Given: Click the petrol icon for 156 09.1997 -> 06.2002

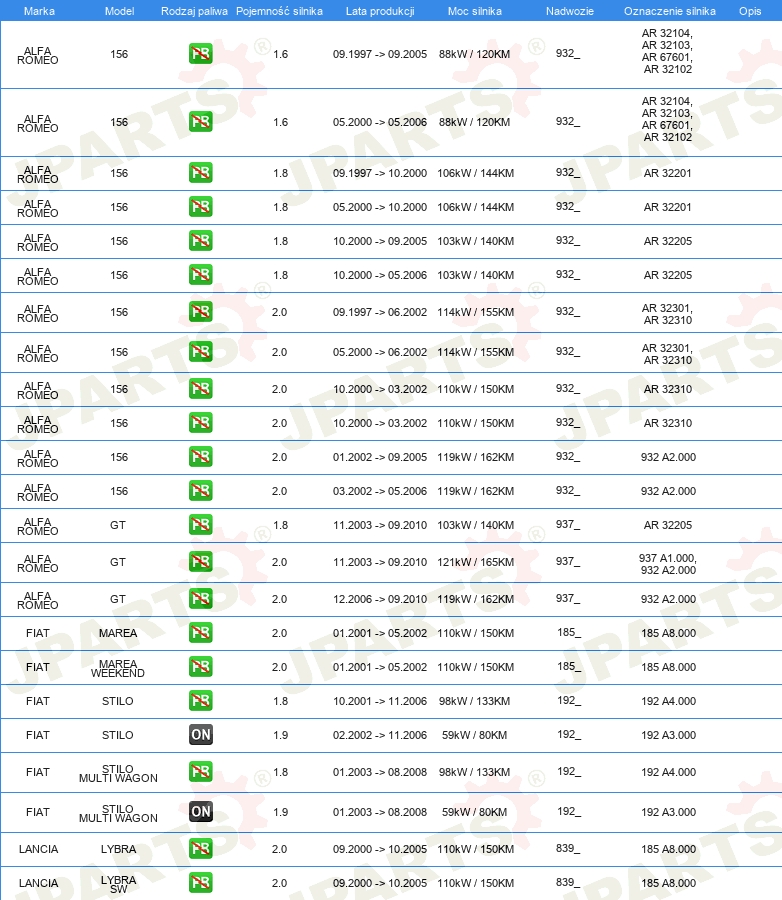Looking at the screenshot, I should coord(200,312).
